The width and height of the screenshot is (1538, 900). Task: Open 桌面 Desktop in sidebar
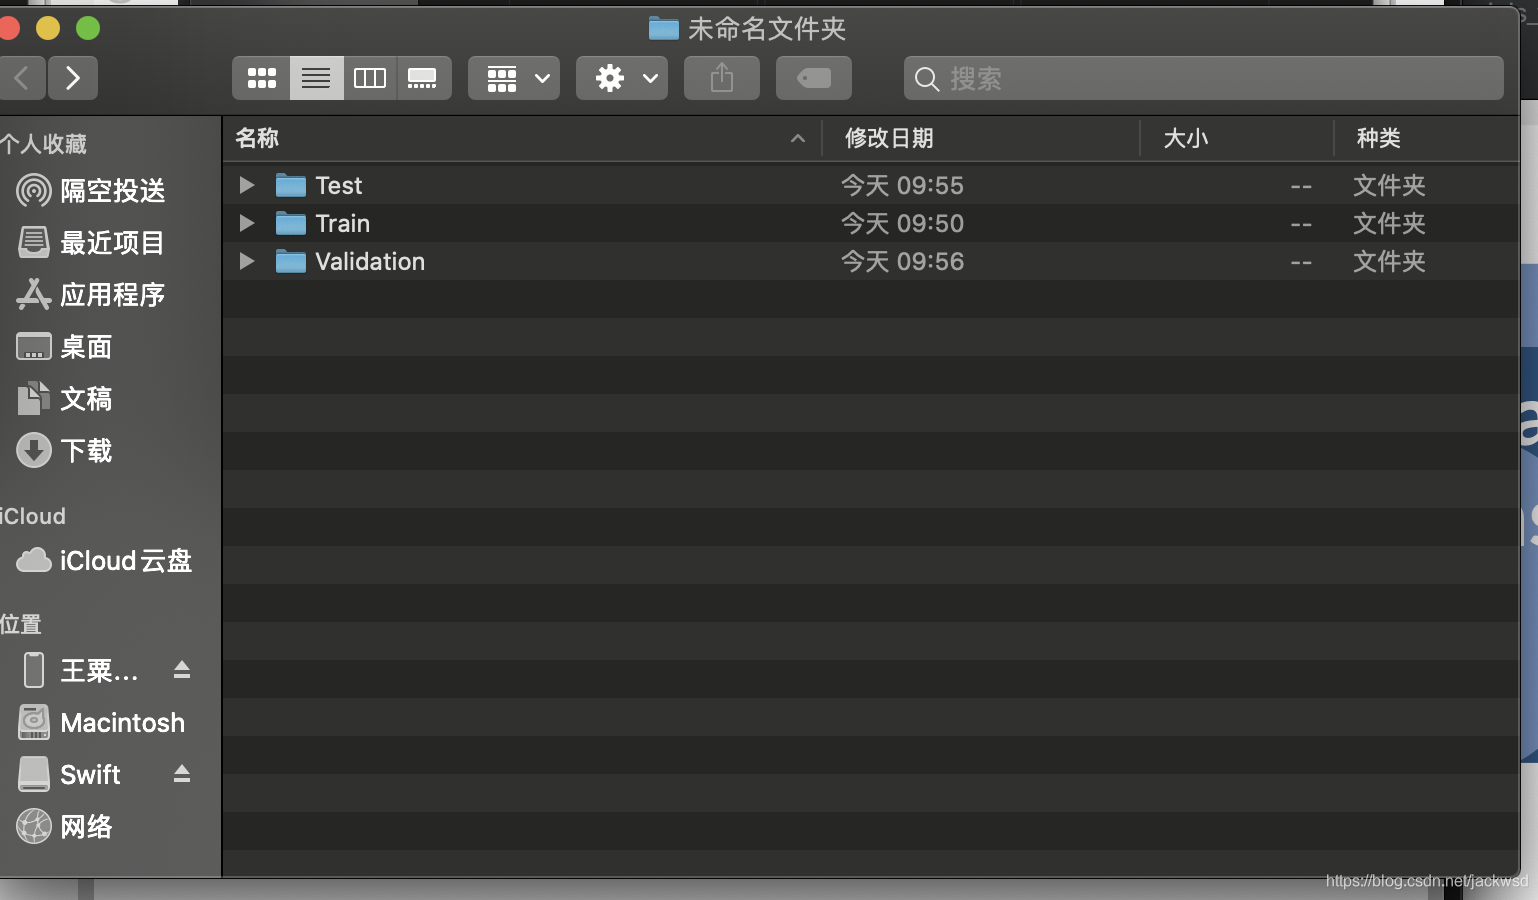coord(110,346)
